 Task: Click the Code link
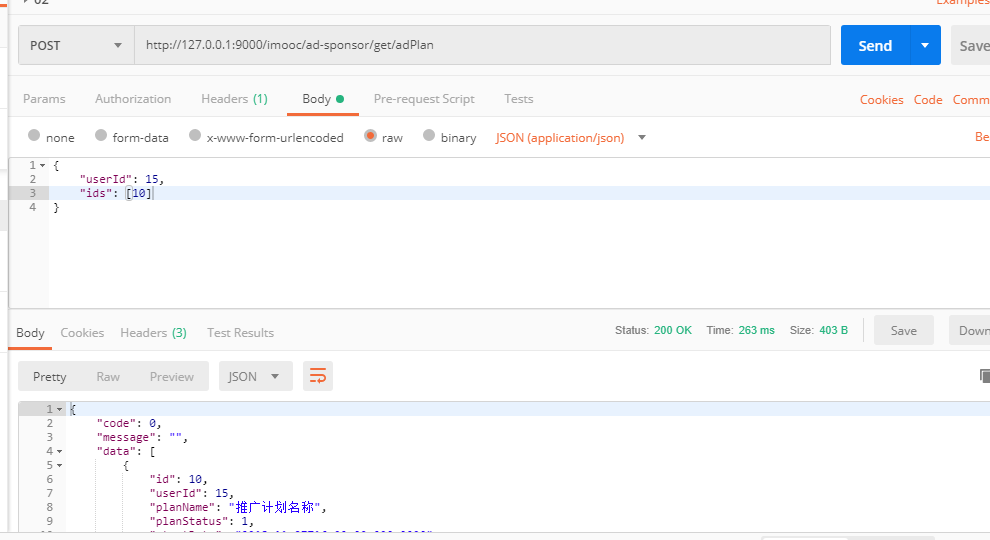[x=928, y=100]
